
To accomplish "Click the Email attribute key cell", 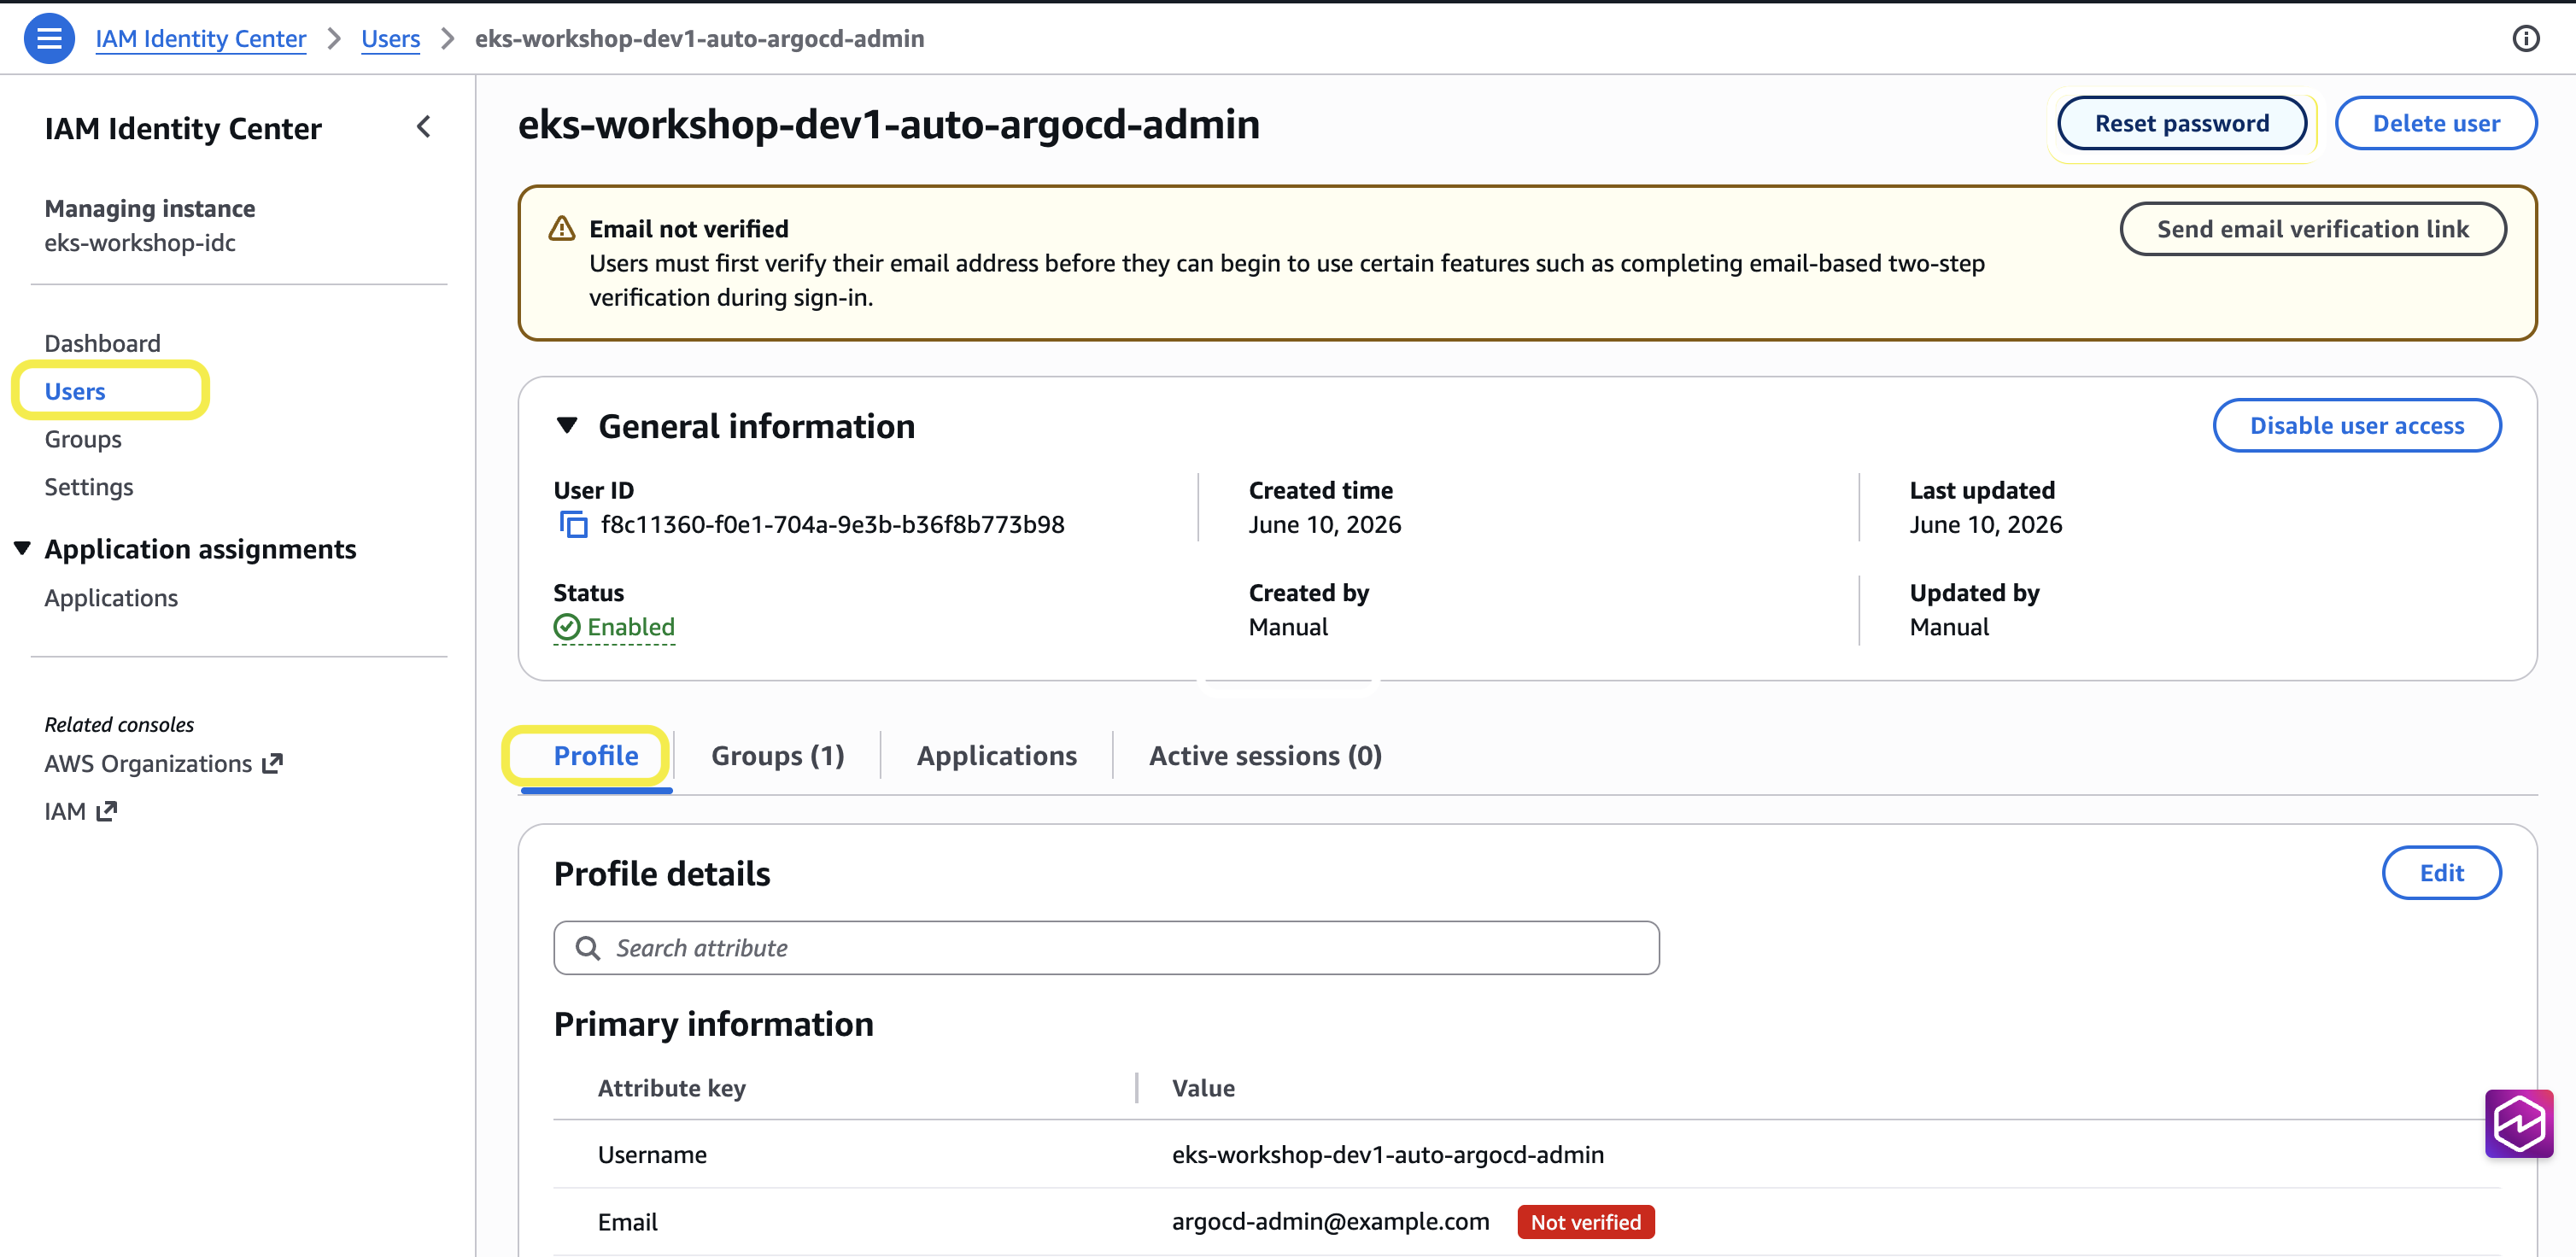I will [x=627, y=1222].
